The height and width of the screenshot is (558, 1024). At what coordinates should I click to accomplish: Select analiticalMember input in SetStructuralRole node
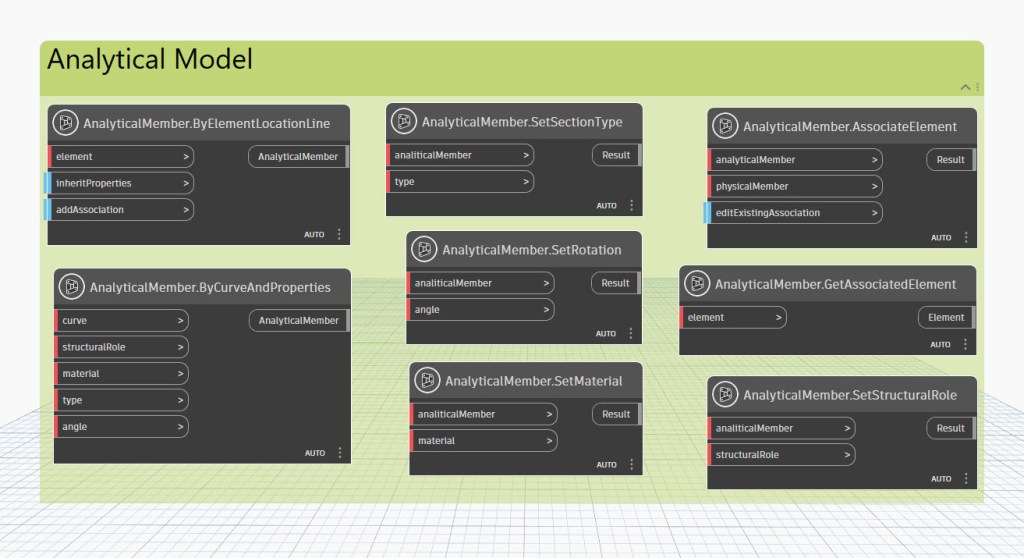[x=782, y=428]
